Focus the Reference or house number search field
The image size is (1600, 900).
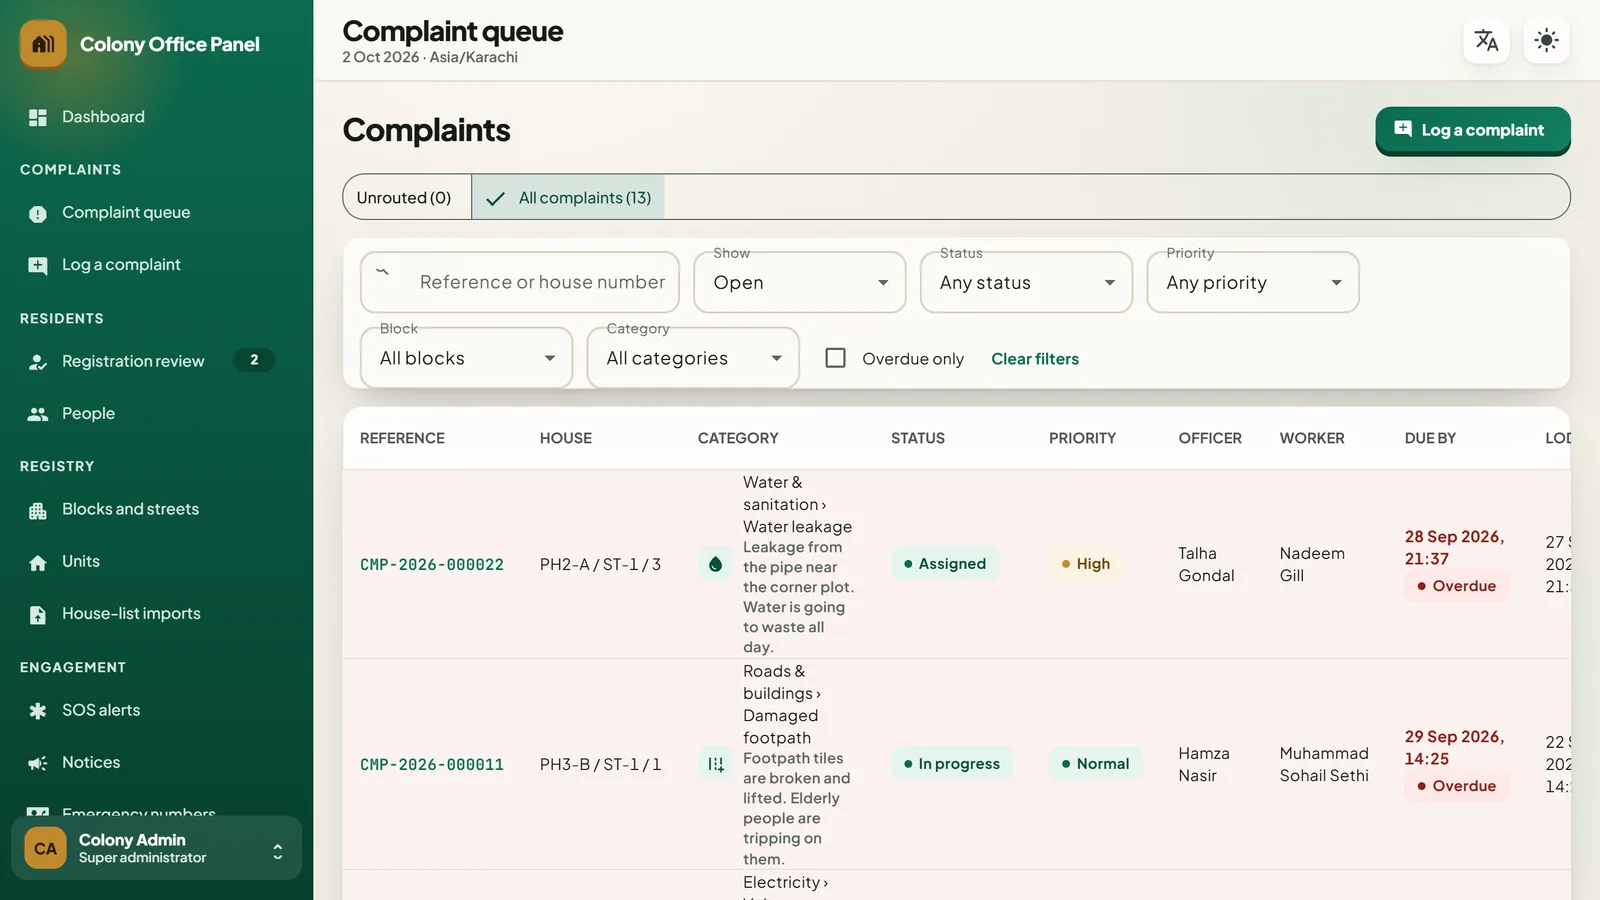520,282
